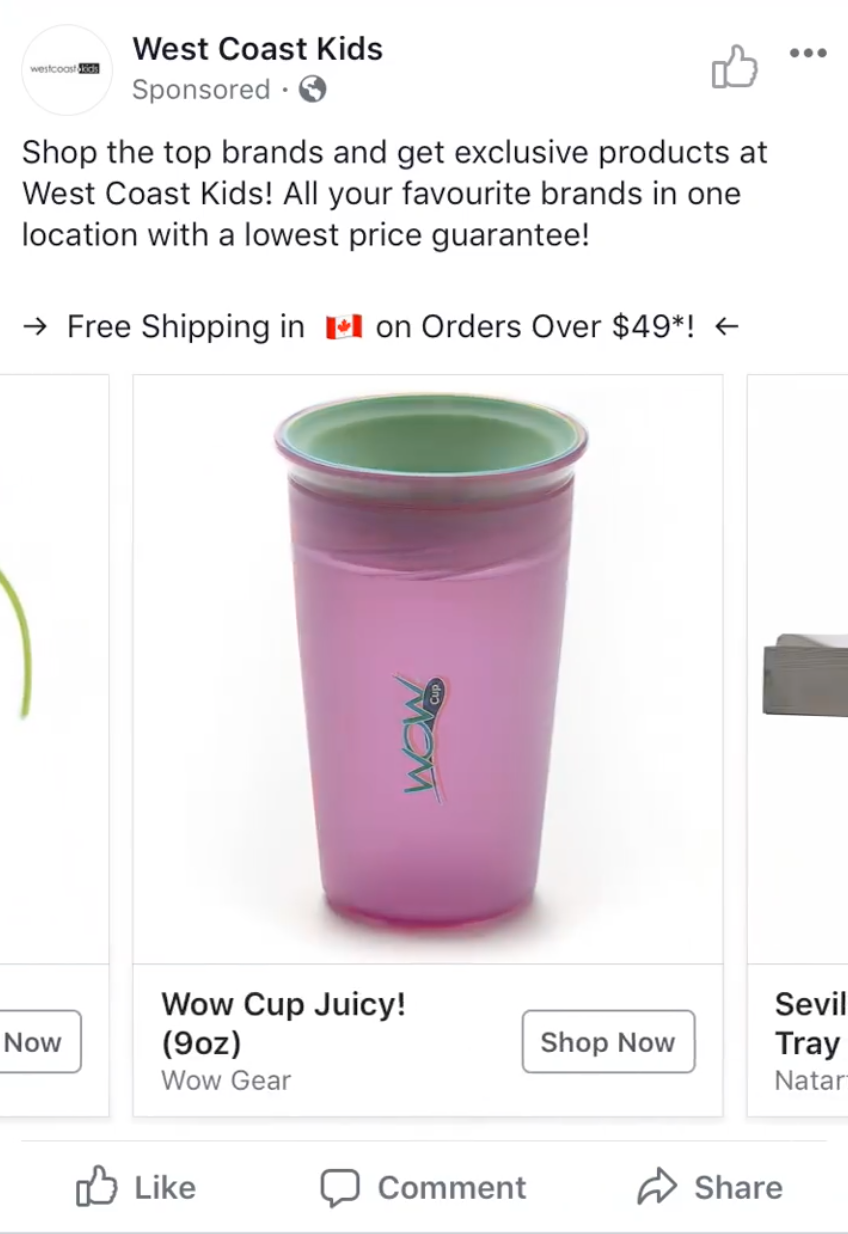Open West Coast Kids profile picture
Screen dimensions: 848x1234
(66, 69)
